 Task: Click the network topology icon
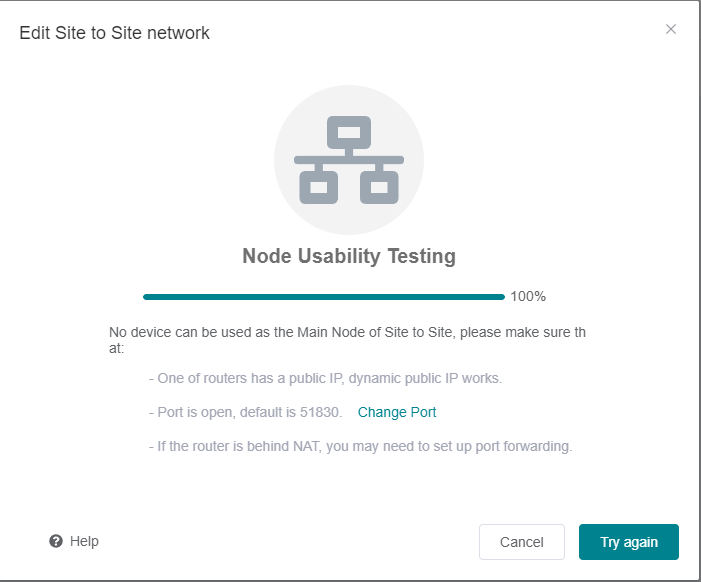coord(349,161)
